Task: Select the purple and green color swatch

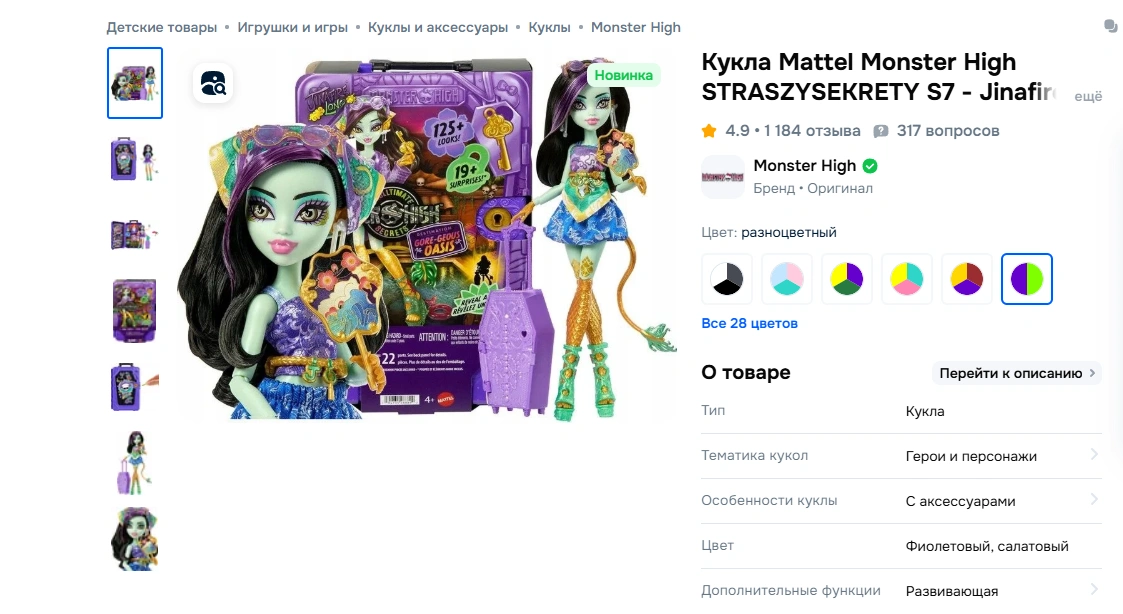Action: 1026,279
